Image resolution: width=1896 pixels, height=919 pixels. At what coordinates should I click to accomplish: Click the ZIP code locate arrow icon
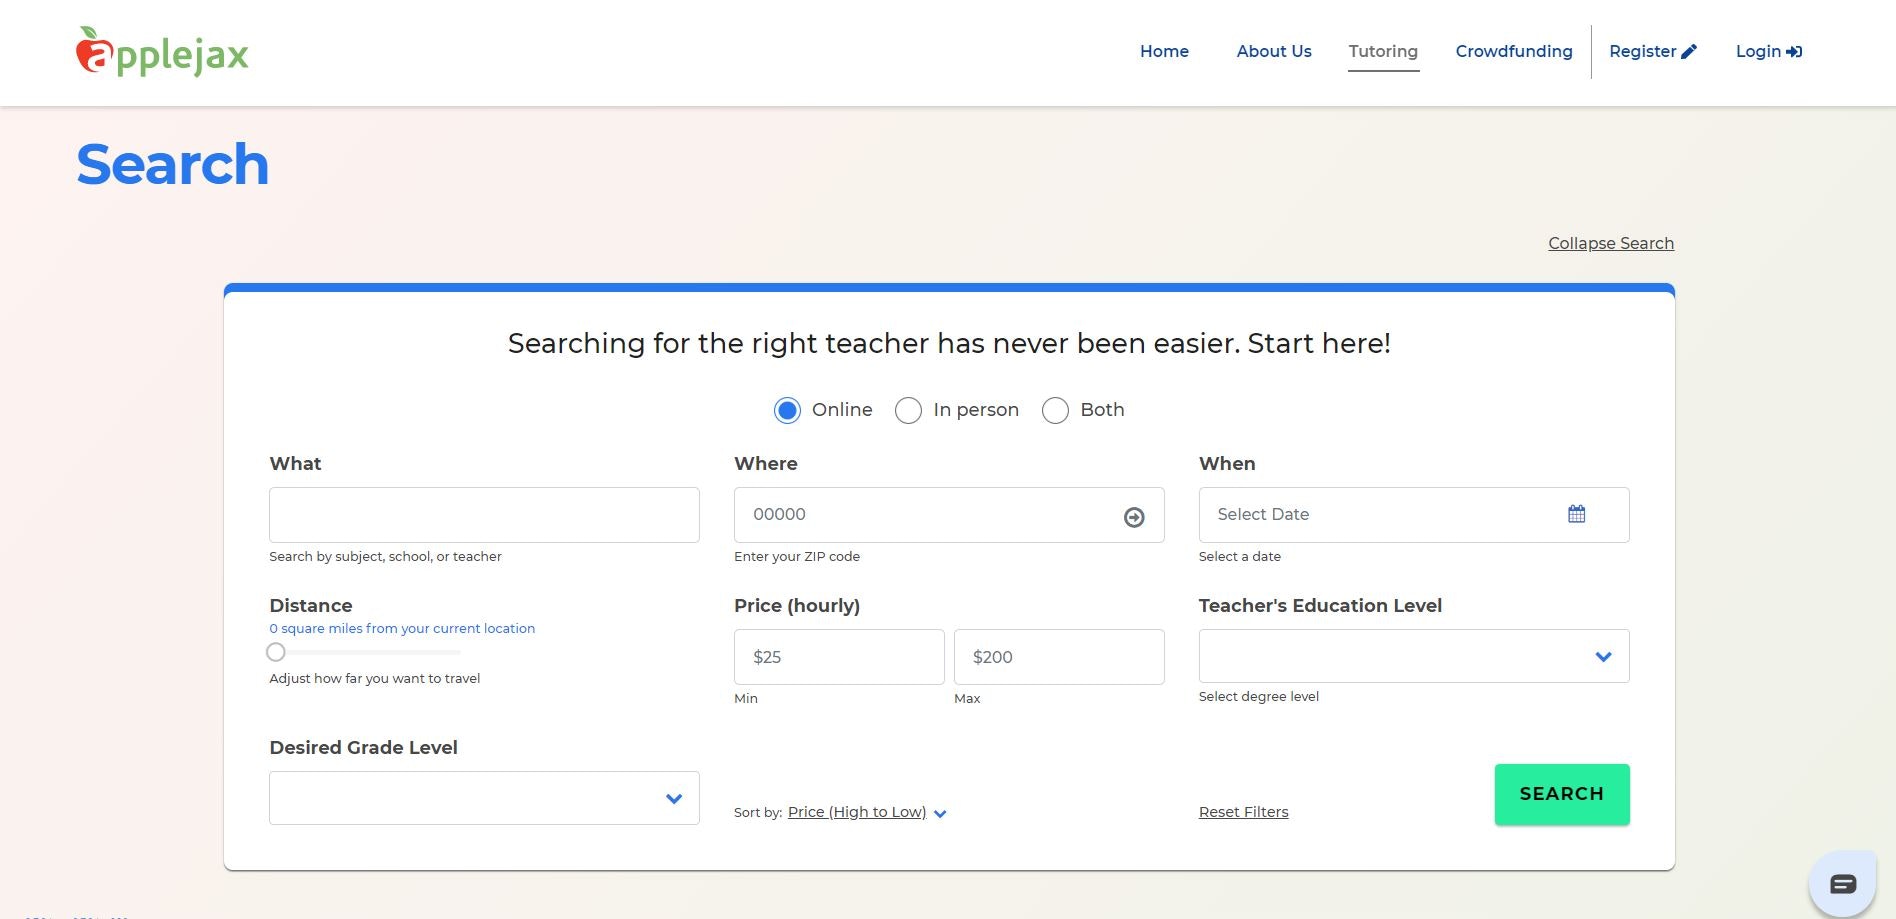click(1134, 517)
